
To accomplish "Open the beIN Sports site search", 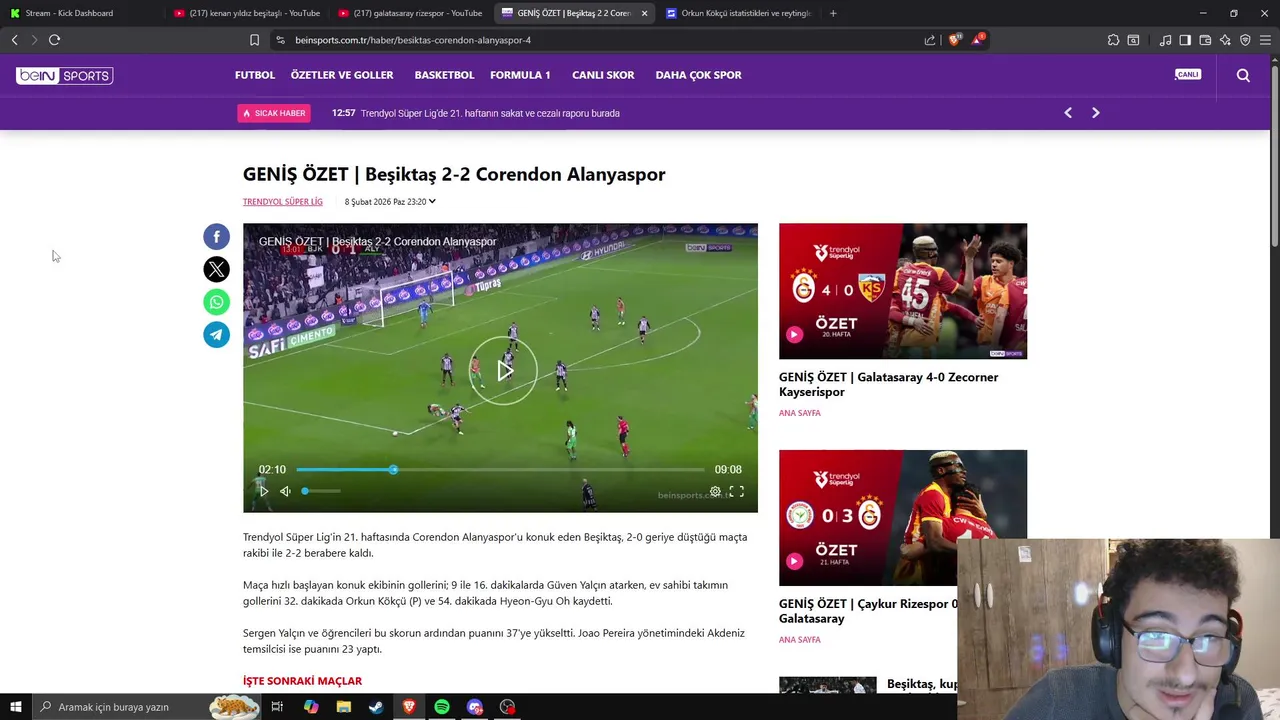I will point(1243,75).
